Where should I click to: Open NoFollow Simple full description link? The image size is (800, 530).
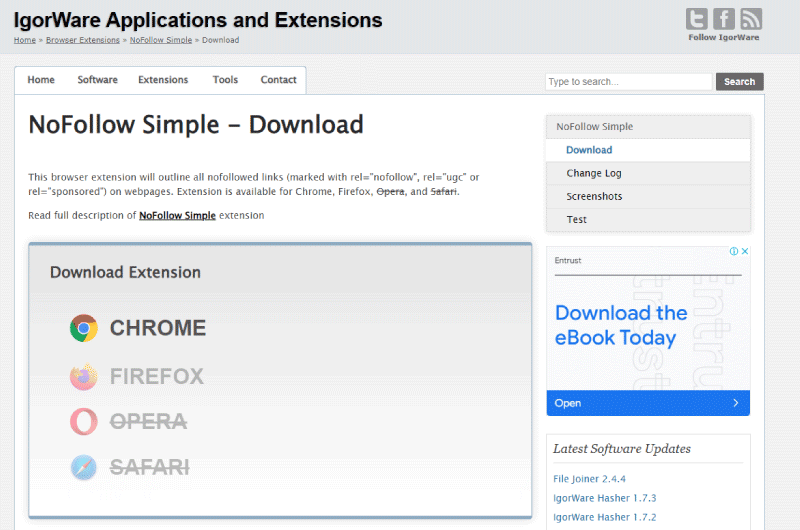[178, 215]
